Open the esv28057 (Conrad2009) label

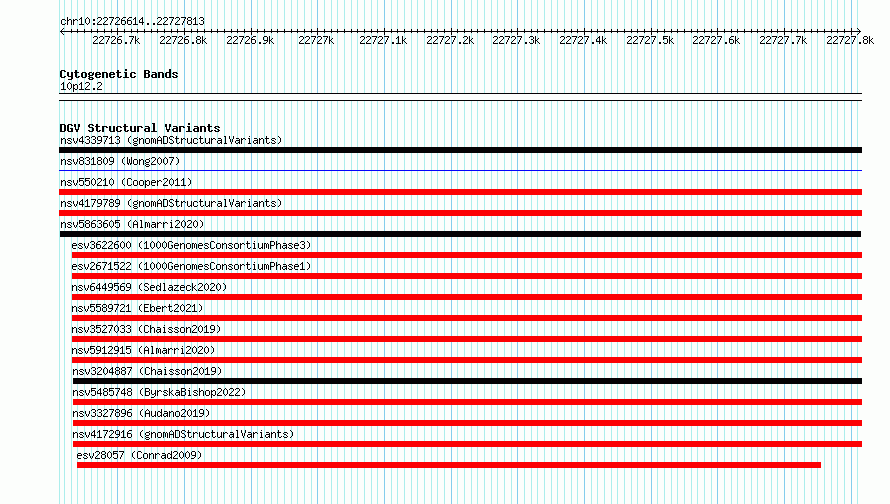[x=139, y=455]
